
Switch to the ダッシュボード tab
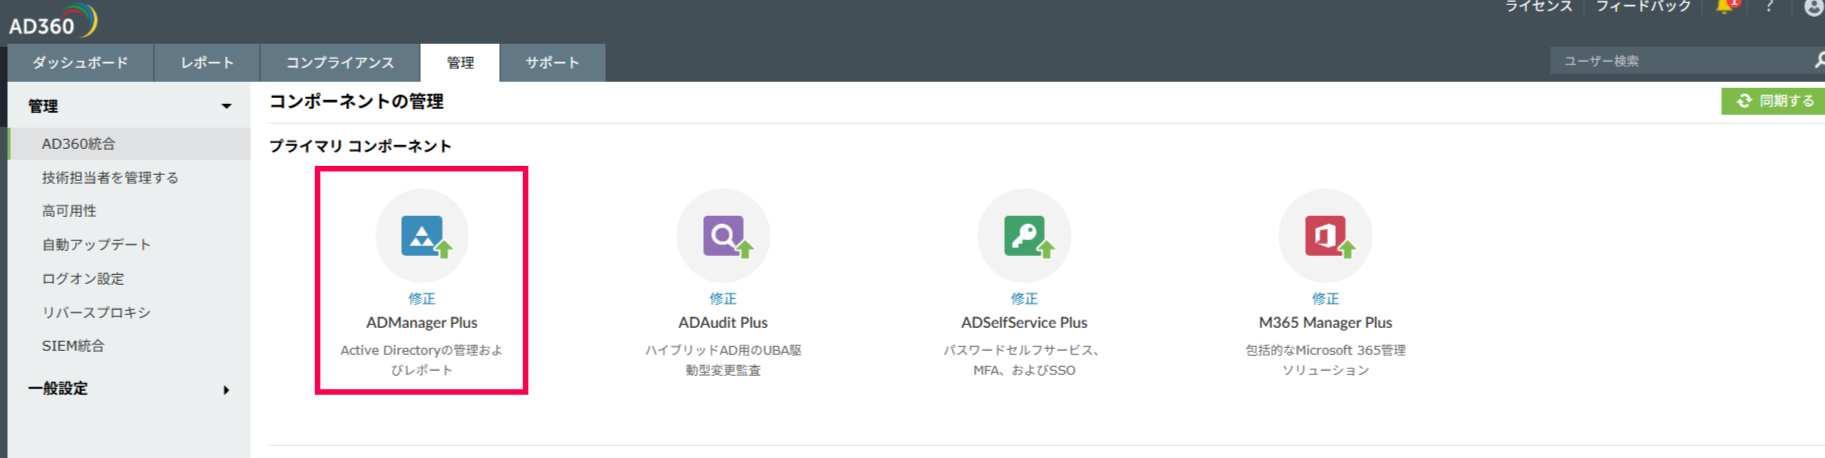click(x=80, y=62)
